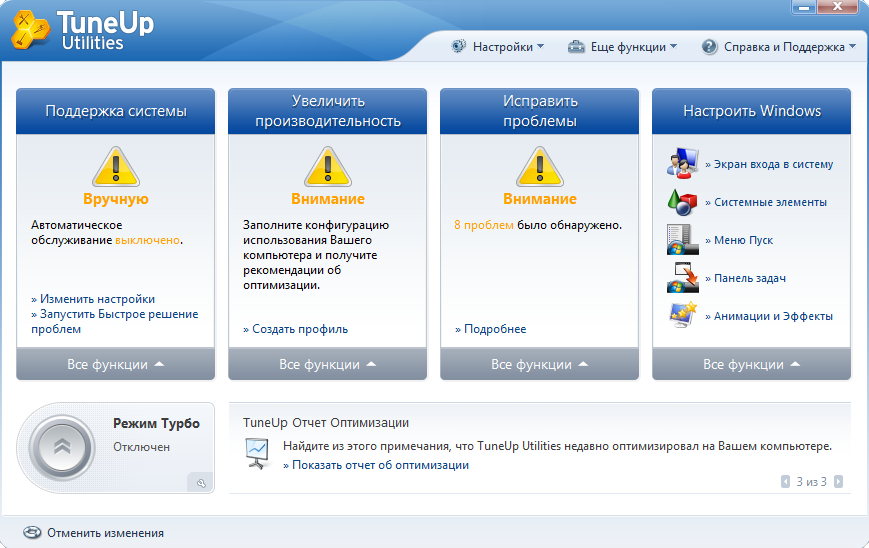Click the warning icon in Увеличить производительность
This screenshot has height=548, width=869.
328,167
